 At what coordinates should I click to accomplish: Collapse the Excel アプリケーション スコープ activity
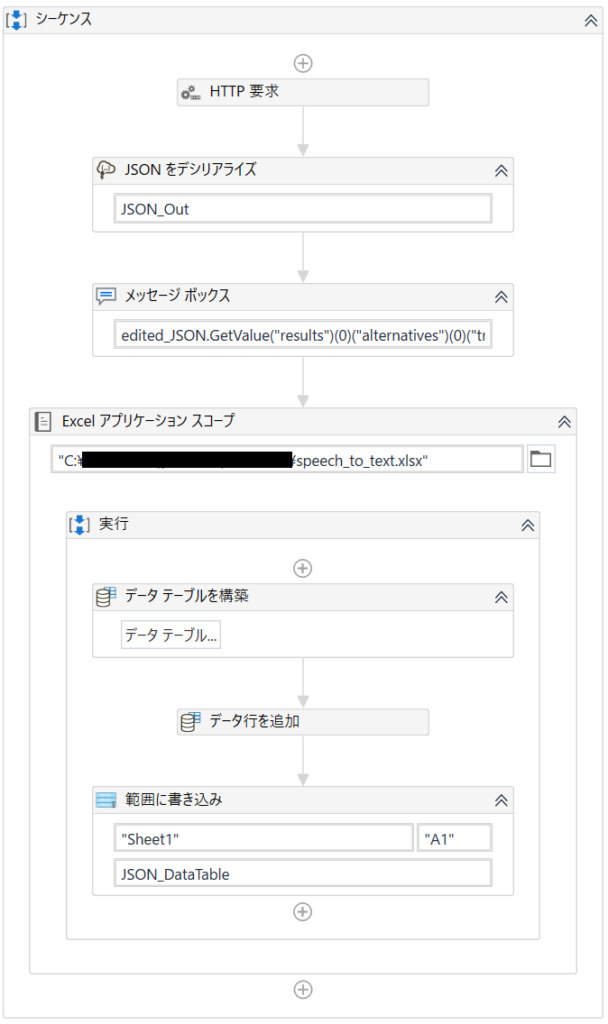coord(564,422)
